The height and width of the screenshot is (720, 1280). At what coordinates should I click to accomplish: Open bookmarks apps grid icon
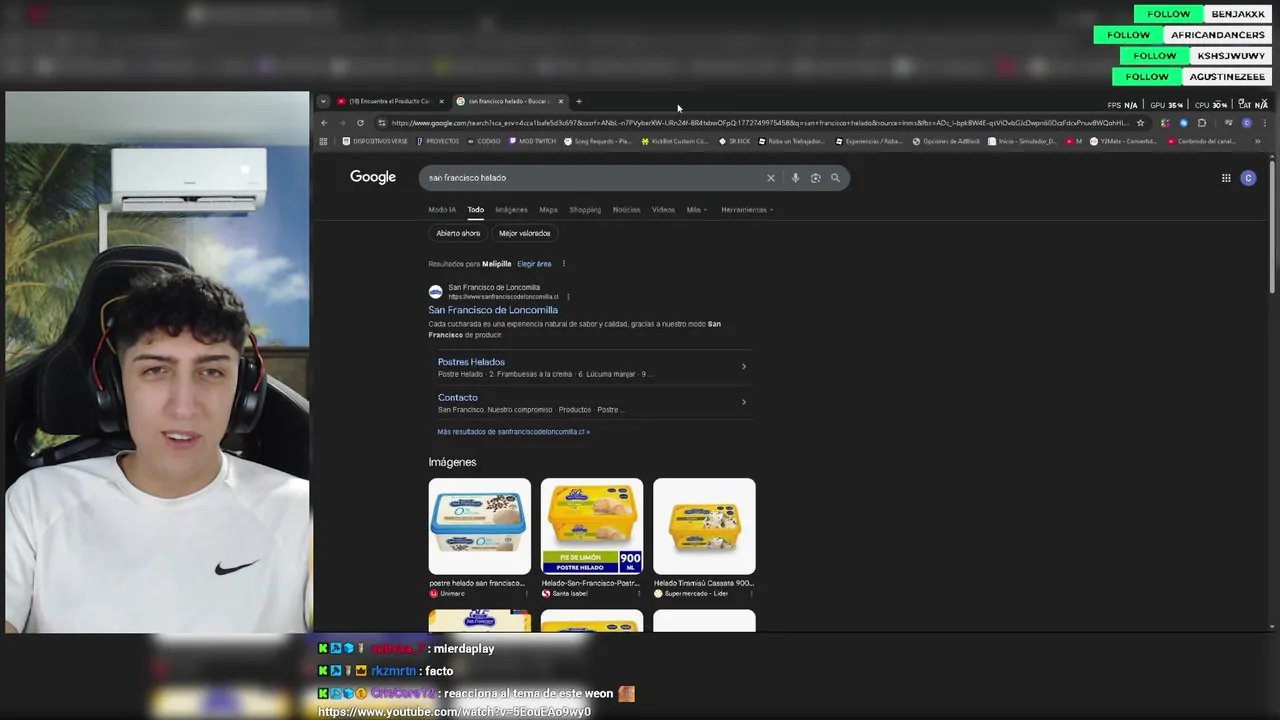tap(323, 141)
